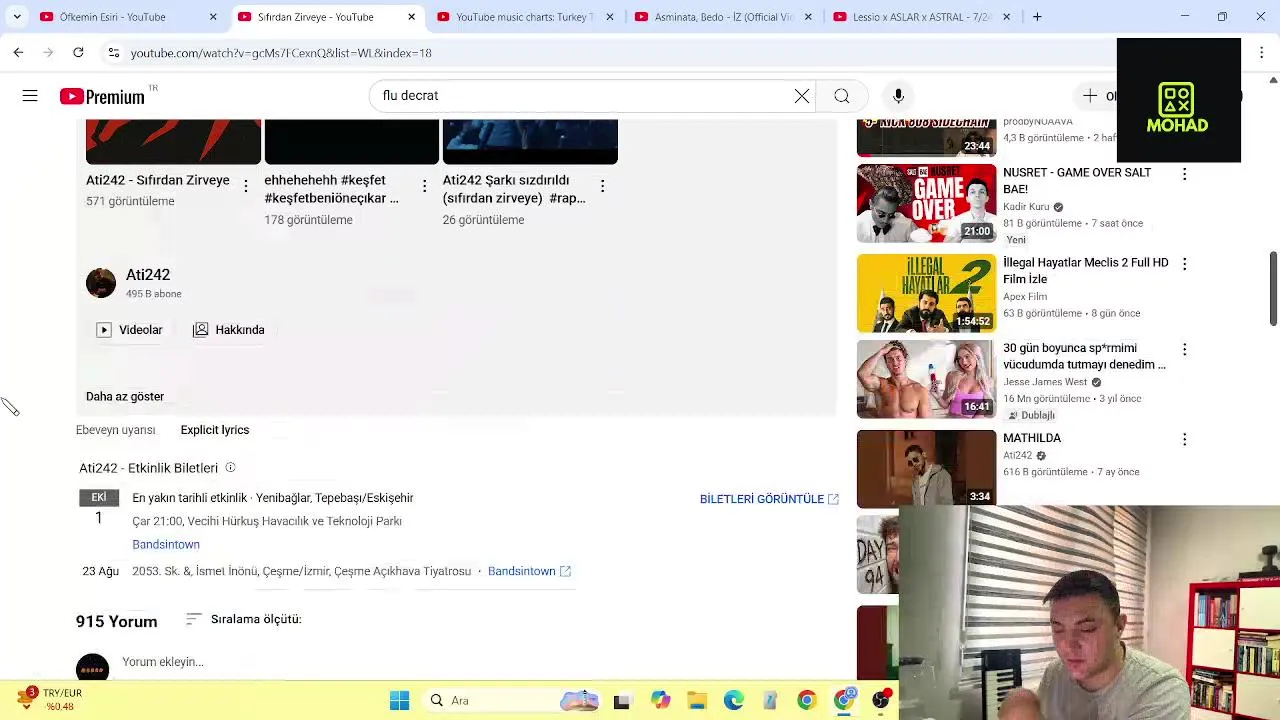Click page vertical scrollbar thumb

coord(1273,289)
